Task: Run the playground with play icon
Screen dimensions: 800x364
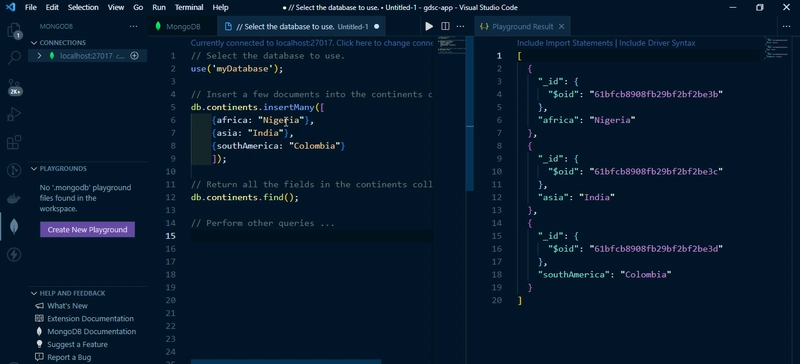Action: pos(429,26)
